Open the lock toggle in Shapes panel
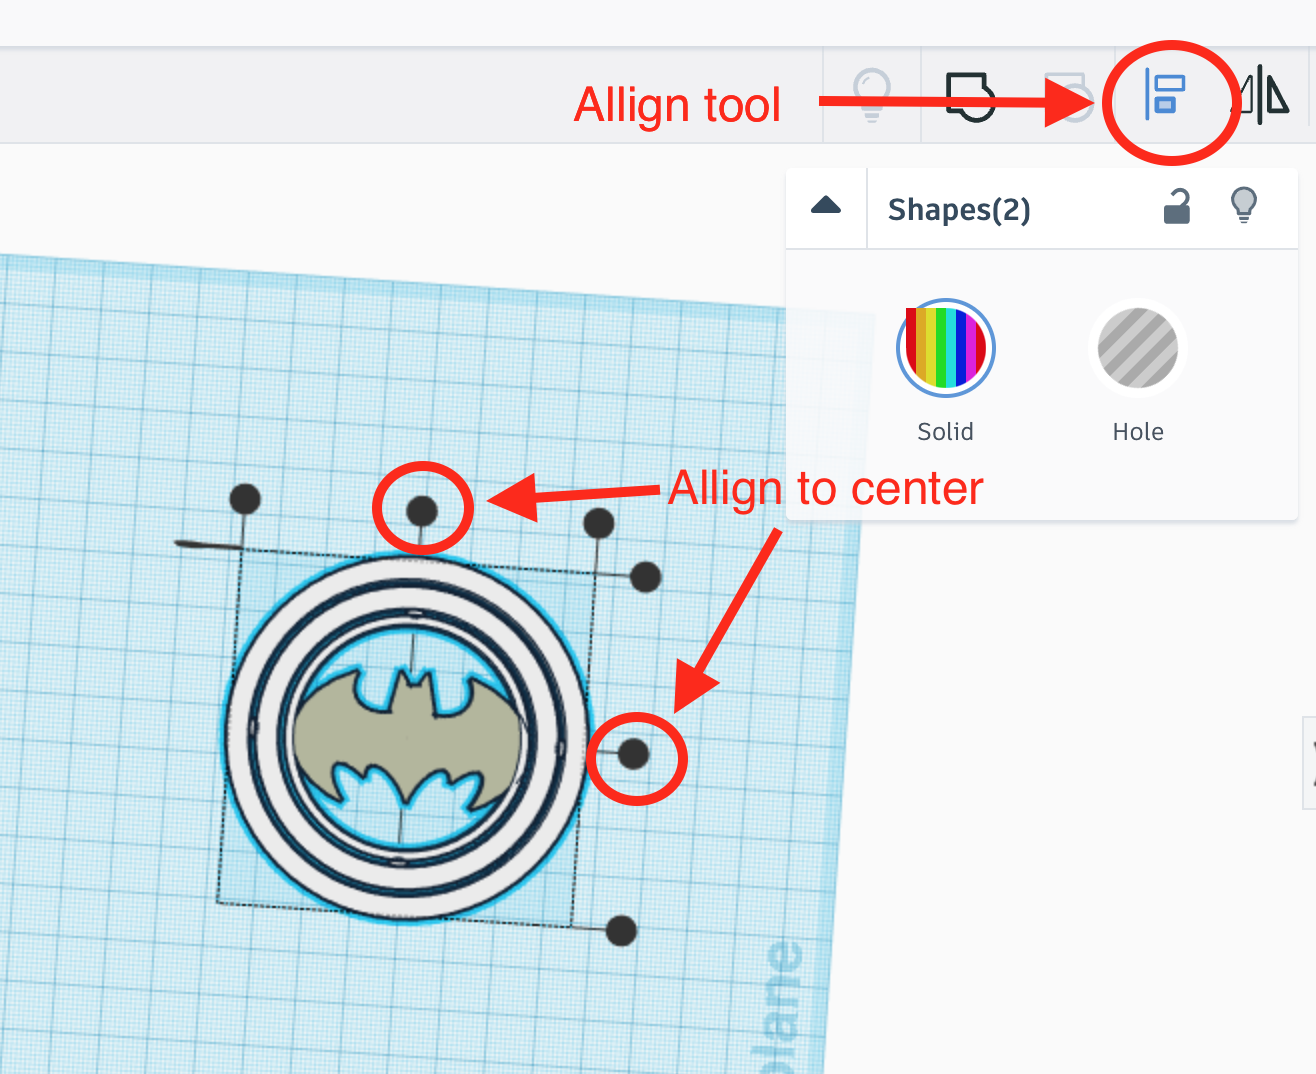Image resolution: width=1316 pixels, height=1074 pixels. coord(1177,206)
